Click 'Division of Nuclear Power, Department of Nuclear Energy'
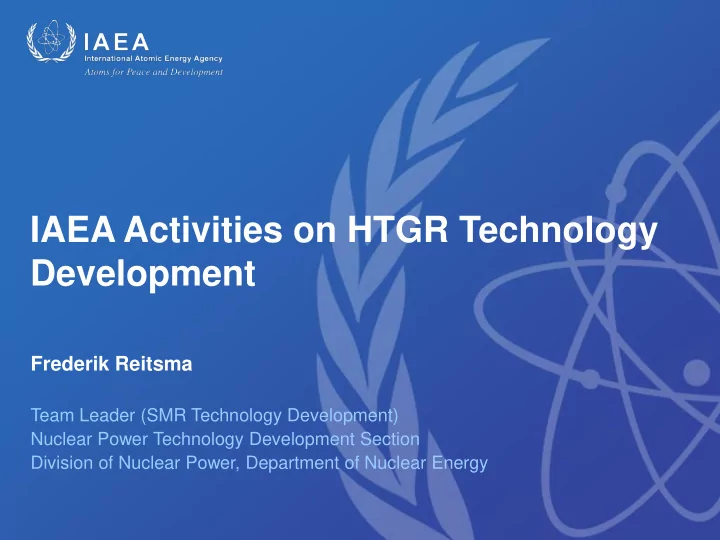The height and width of the screenshot is (540, 720). [259, 463]
